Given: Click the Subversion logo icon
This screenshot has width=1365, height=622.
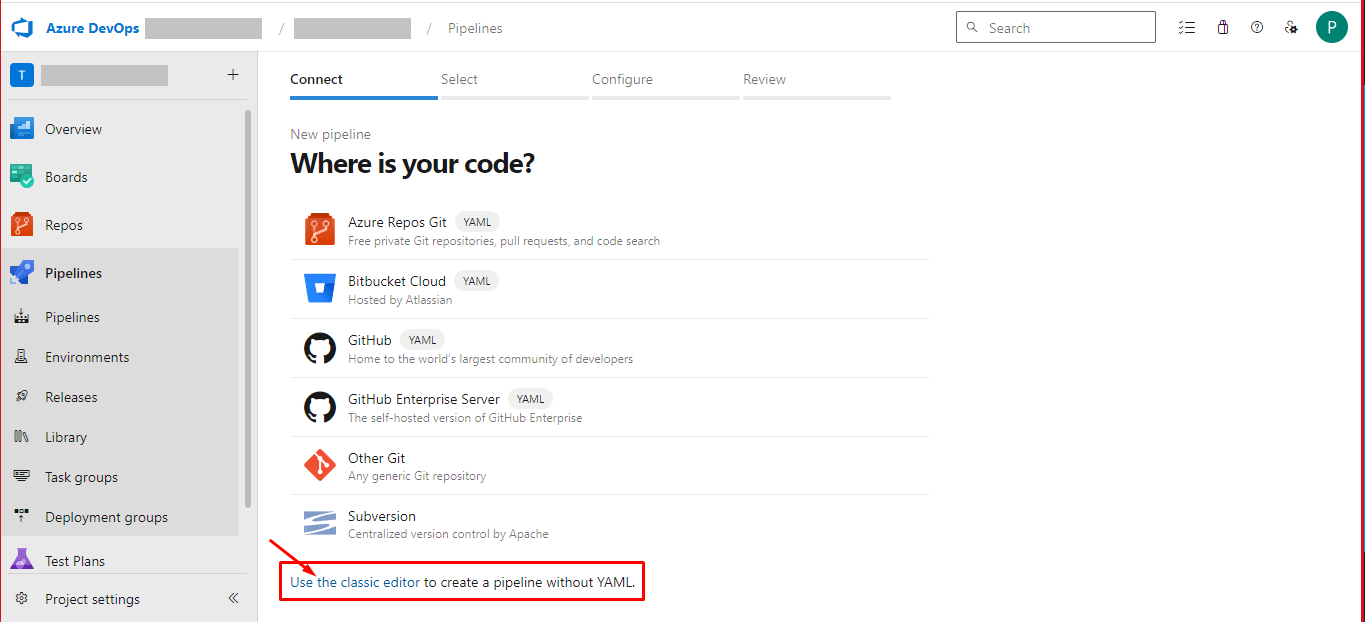Looking at the screenshot, I should click(320, 524).
